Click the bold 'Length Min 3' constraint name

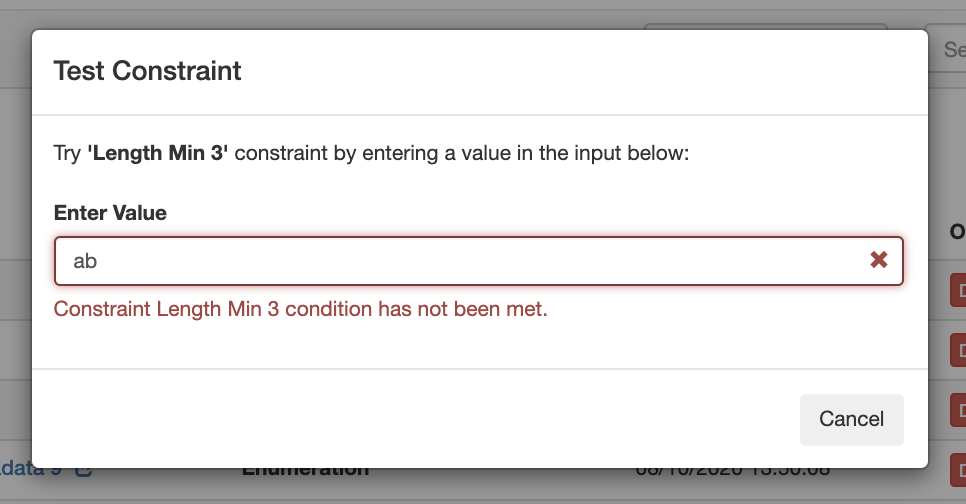tap(158, 155)
